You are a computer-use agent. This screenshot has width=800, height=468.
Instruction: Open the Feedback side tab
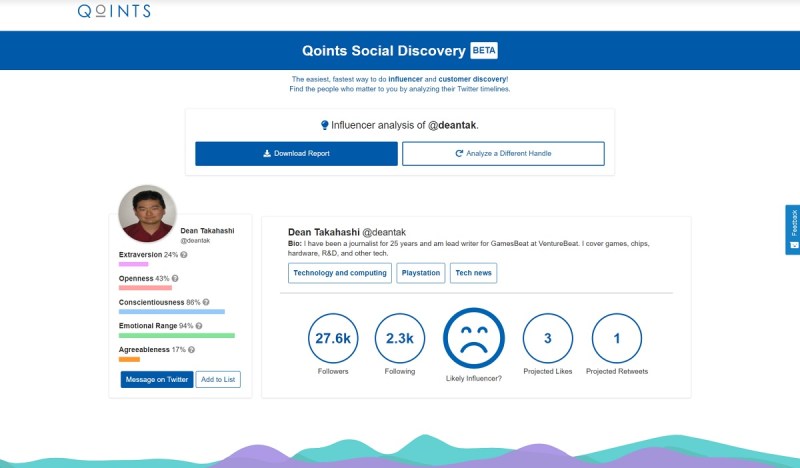(x=793, y=230)
